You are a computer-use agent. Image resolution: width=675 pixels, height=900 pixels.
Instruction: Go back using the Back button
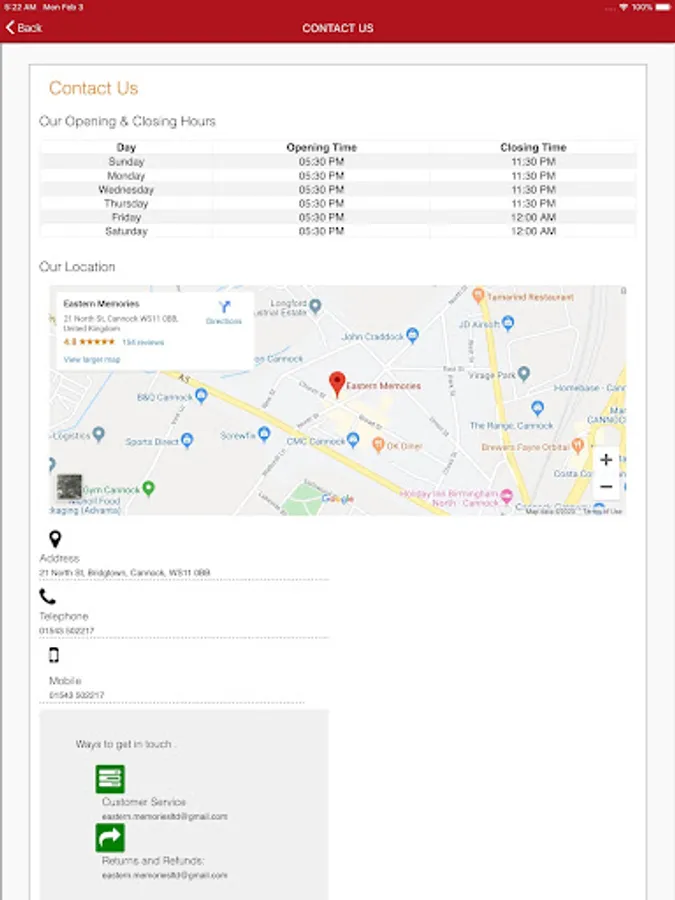24,28
